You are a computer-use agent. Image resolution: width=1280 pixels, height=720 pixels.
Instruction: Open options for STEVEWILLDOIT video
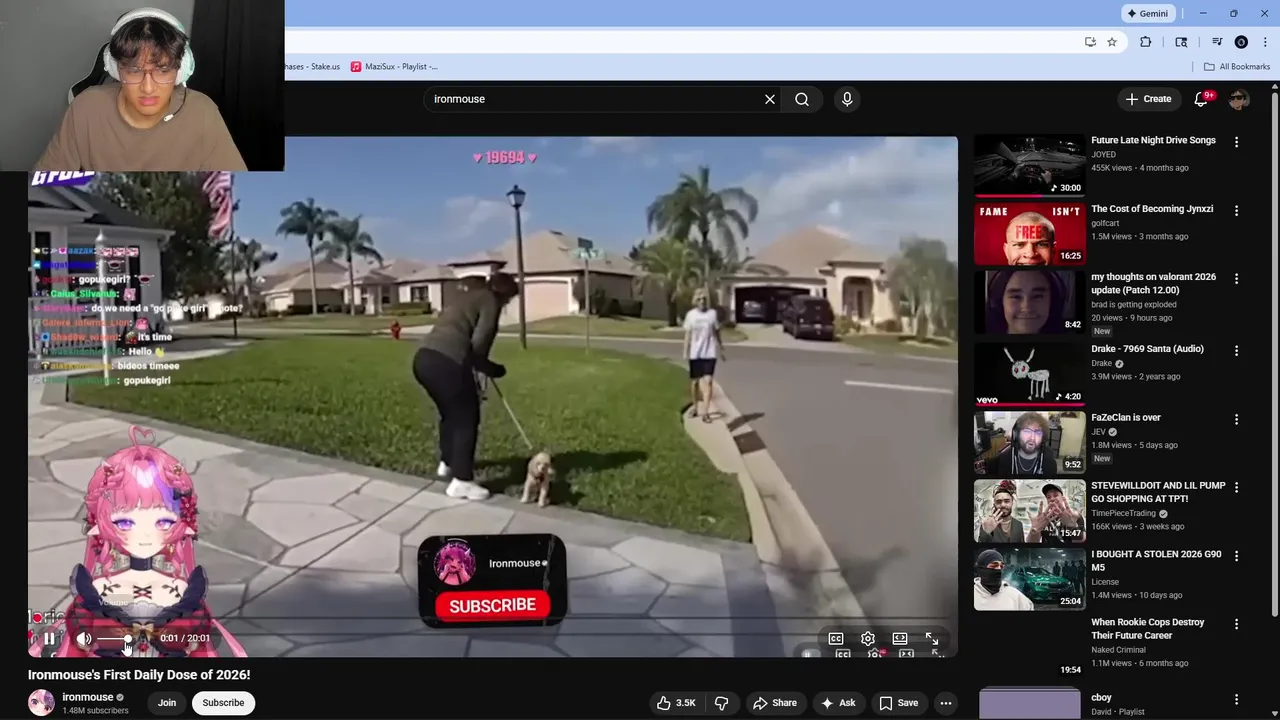(x=1236, y=487)
